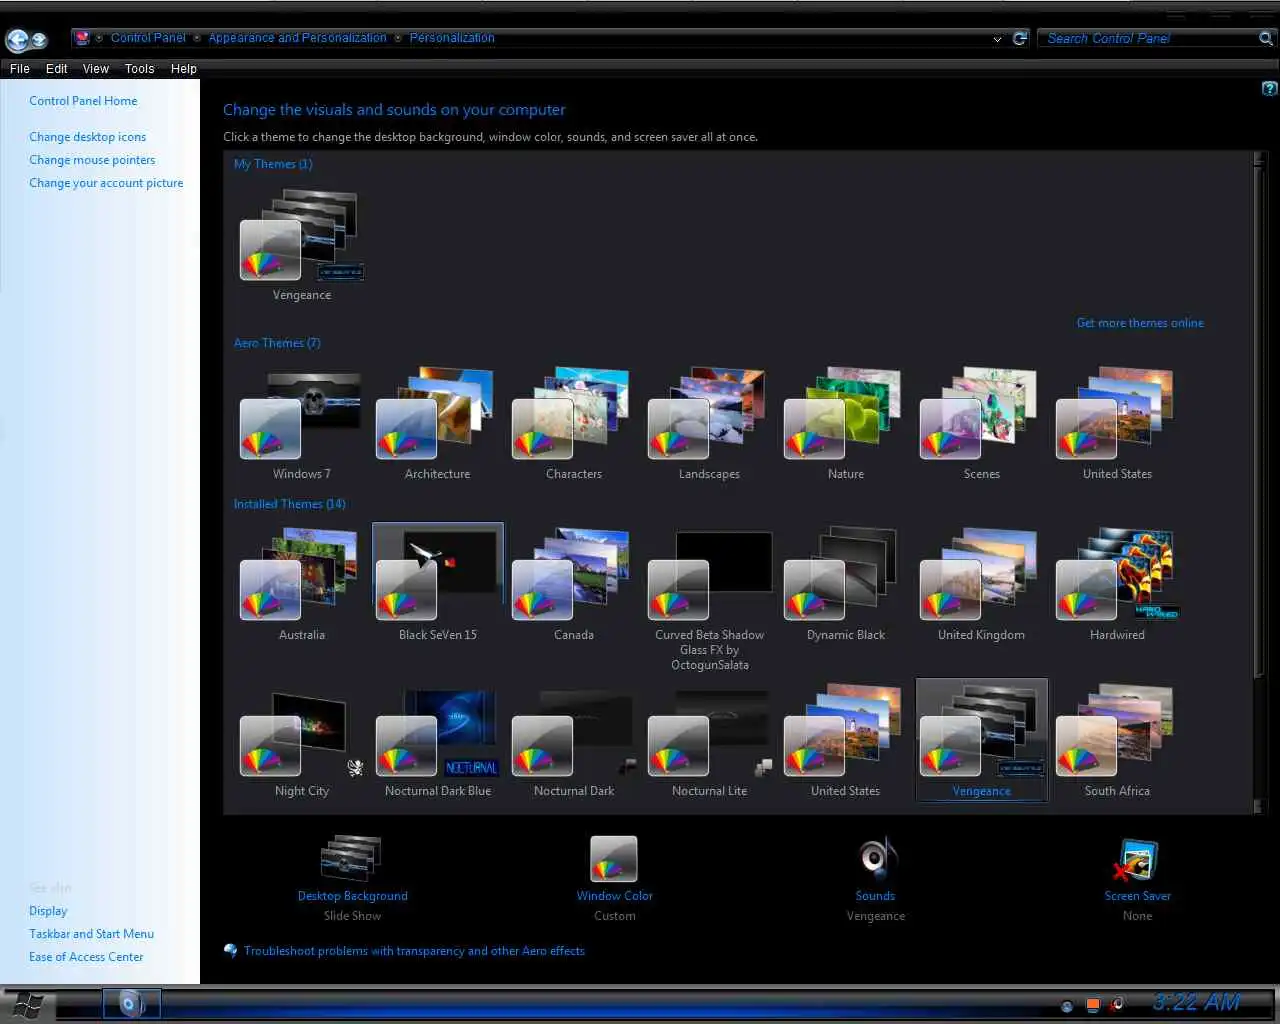Viewport: 1280px width, 1024px height.
Task: Open Display settings link
Action: pyautogui.click(x=48, y=911)
